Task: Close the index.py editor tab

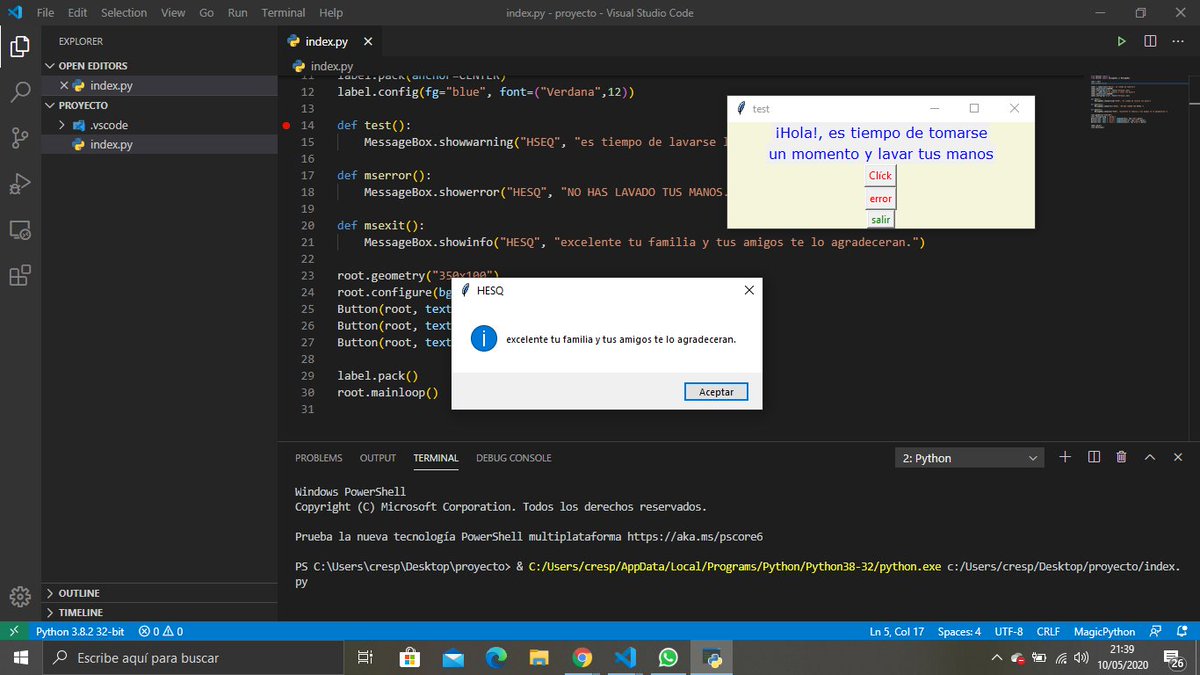Action: point(368,42)
